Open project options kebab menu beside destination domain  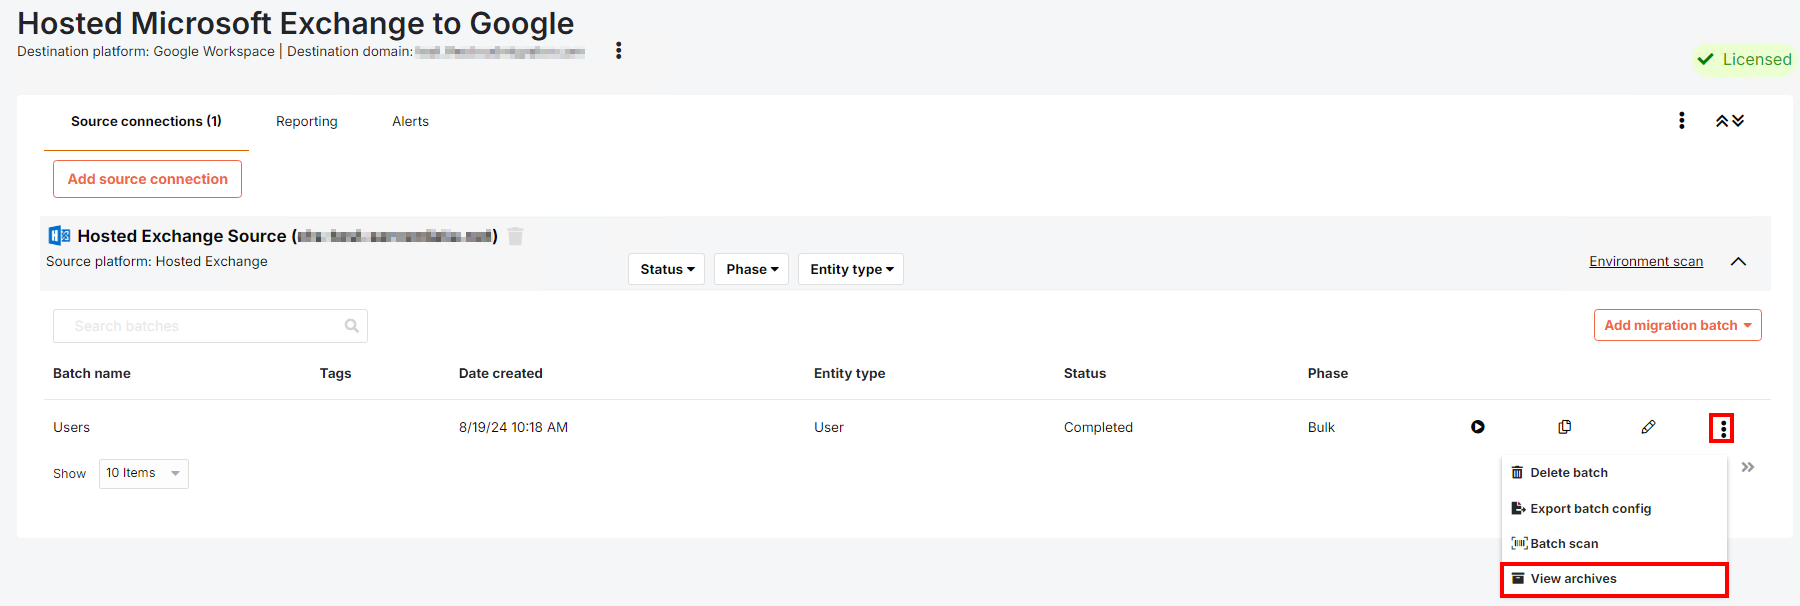[x=619, y=51]
